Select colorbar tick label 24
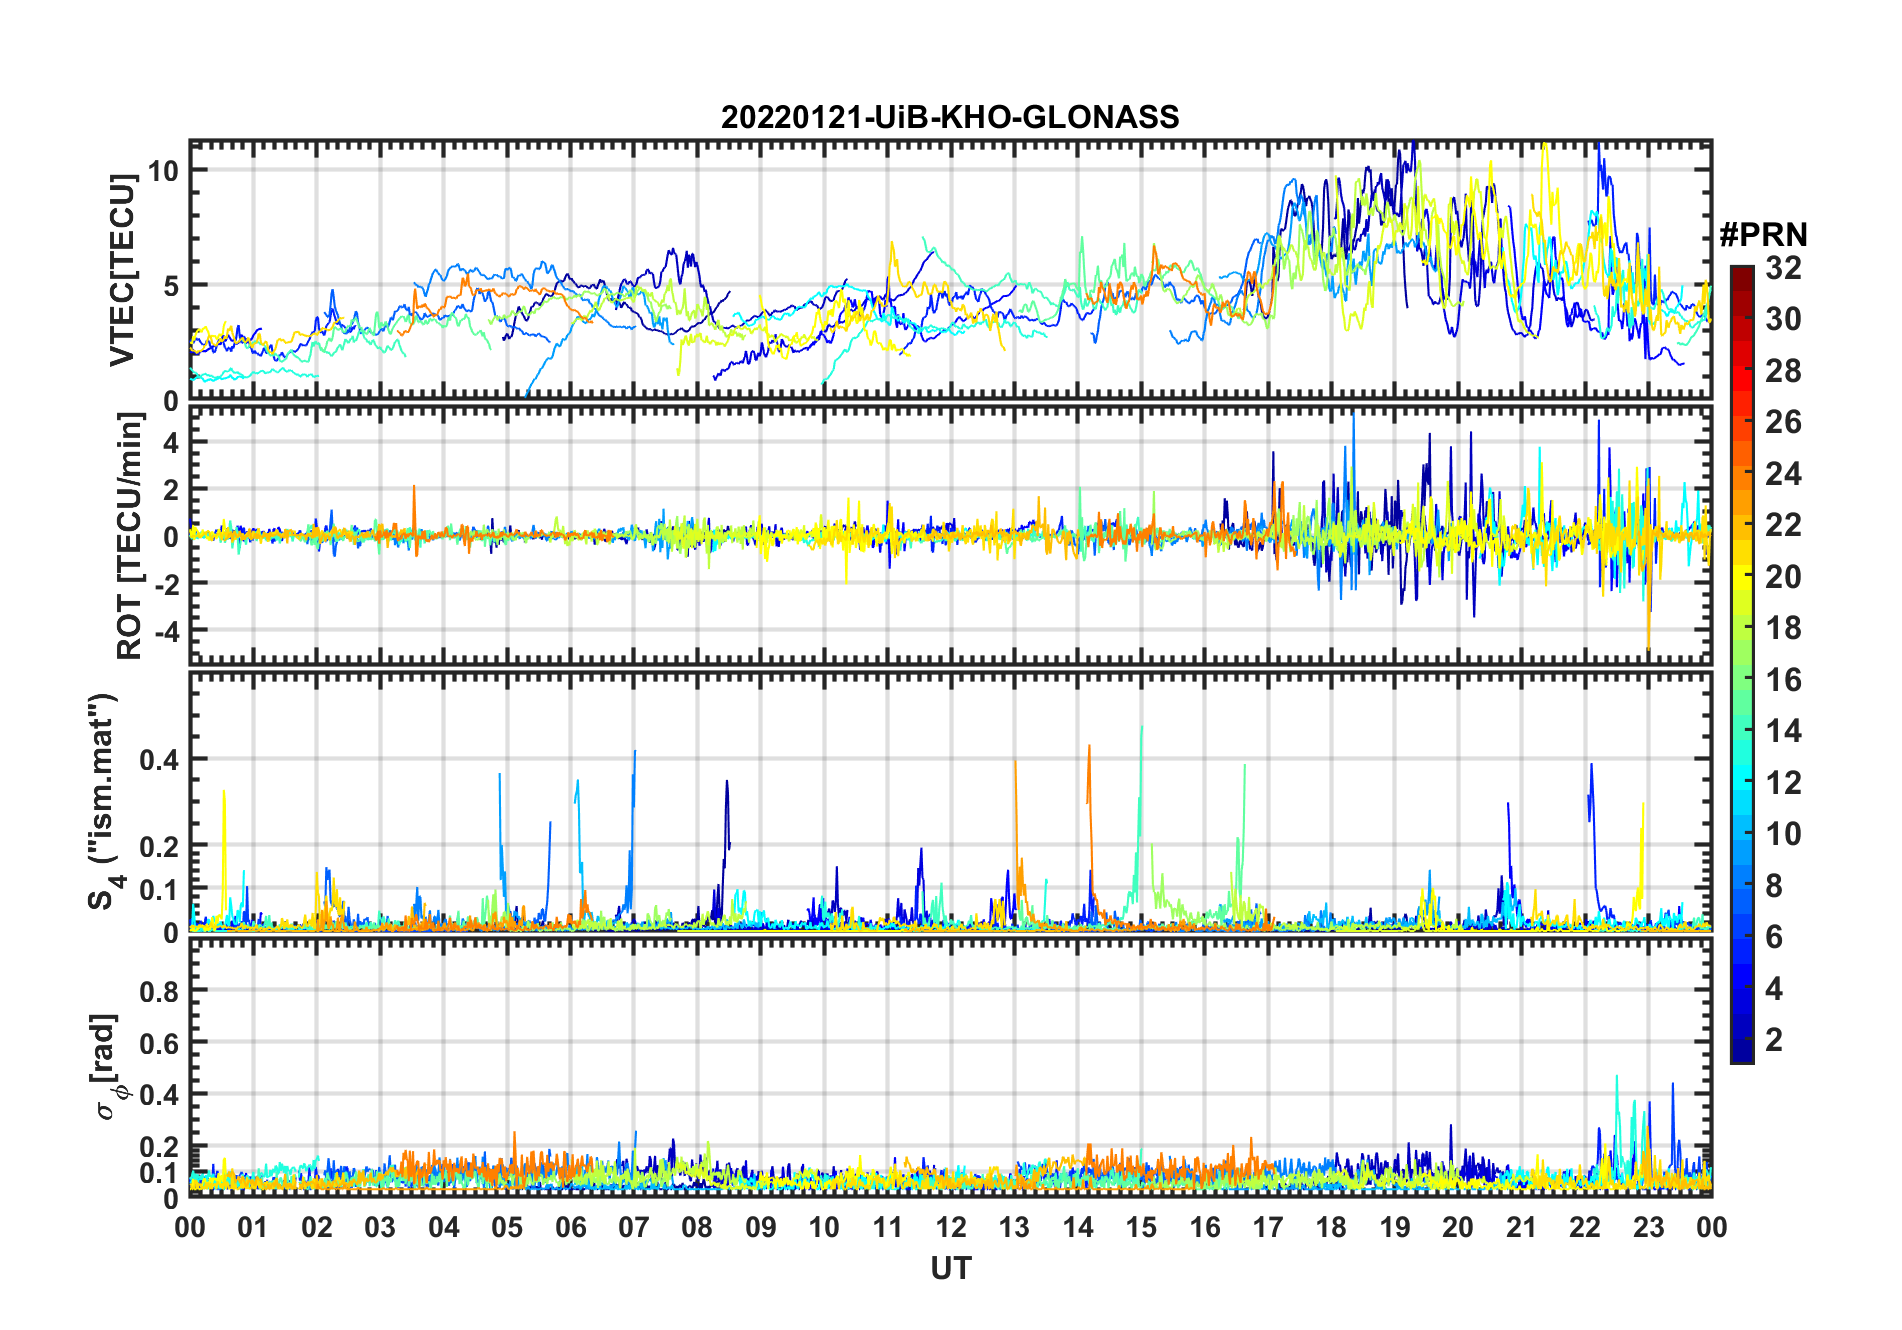Image resolution: width=1902 pixels, height=1330 pixels. 1783,473
